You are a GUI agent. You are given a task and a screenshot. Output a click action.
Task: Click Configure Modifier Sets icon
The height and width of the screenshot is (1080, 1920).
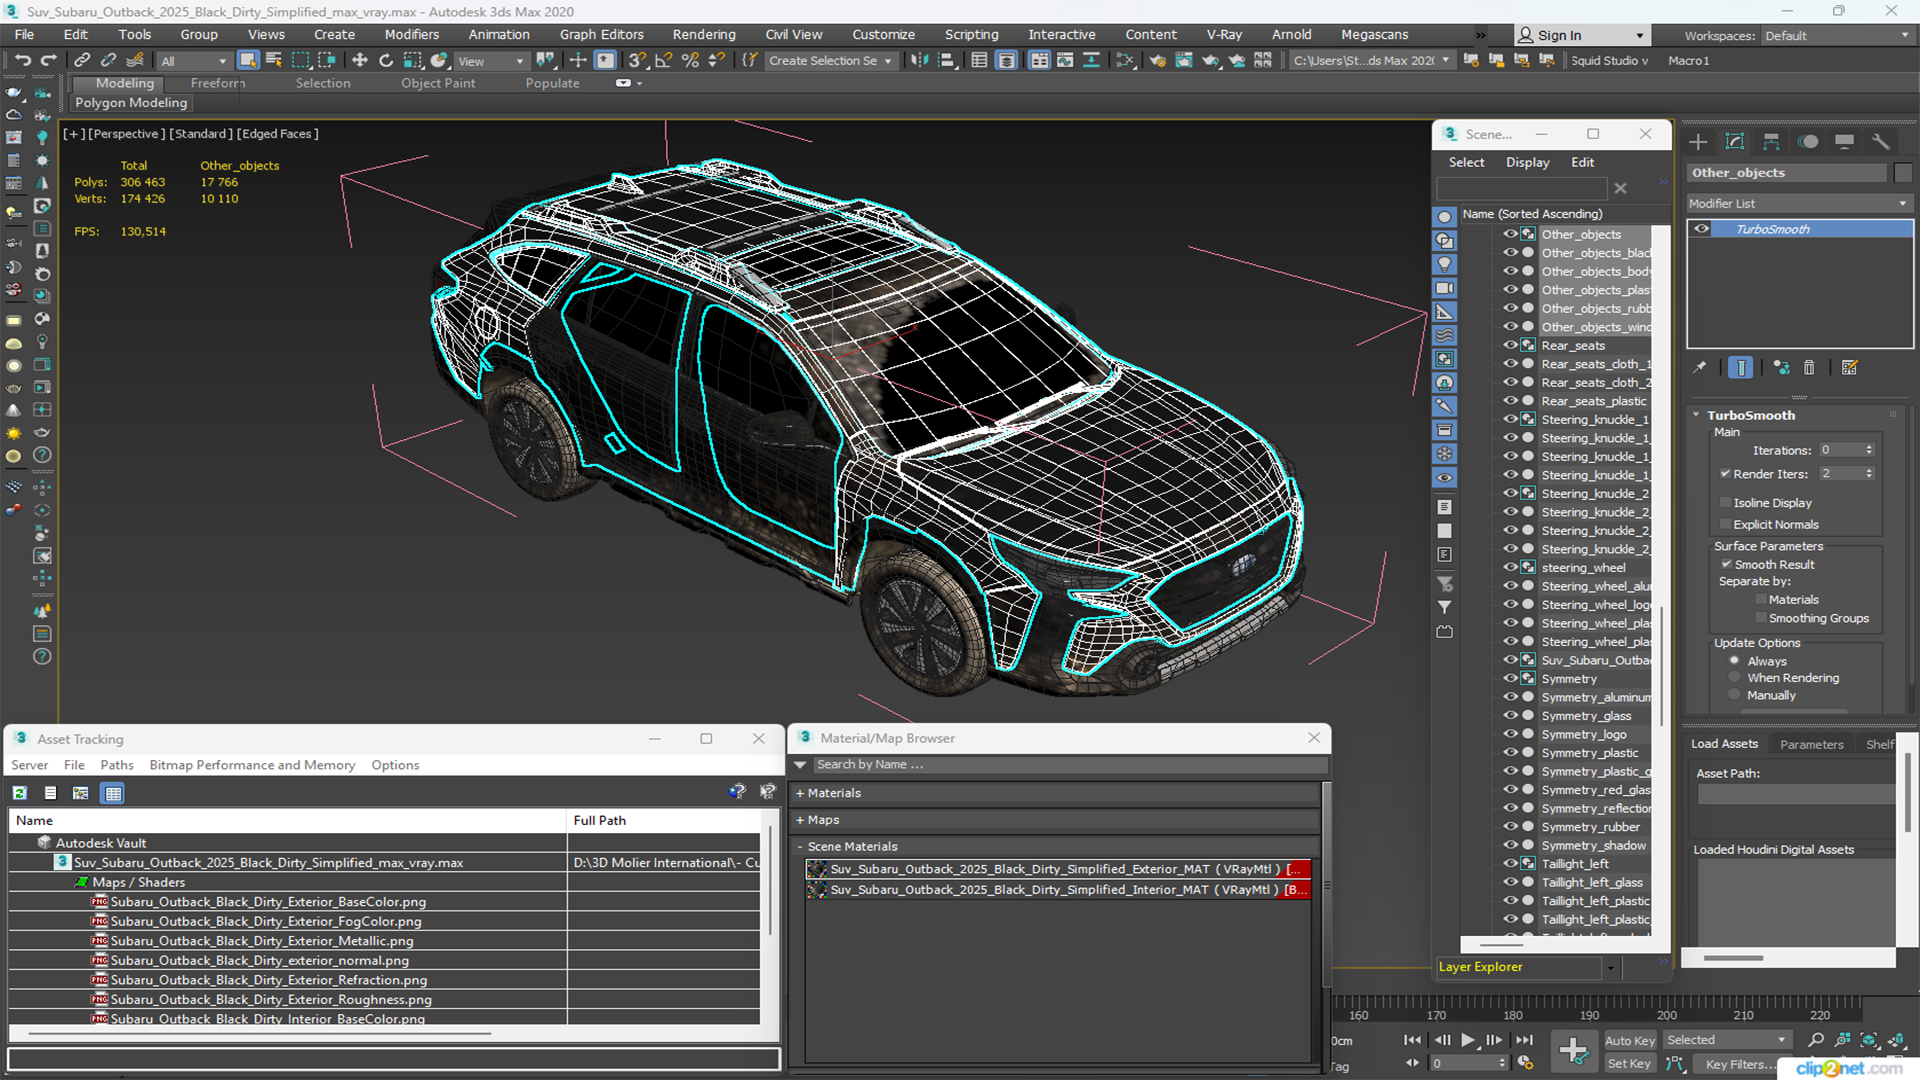[1850, 367]
